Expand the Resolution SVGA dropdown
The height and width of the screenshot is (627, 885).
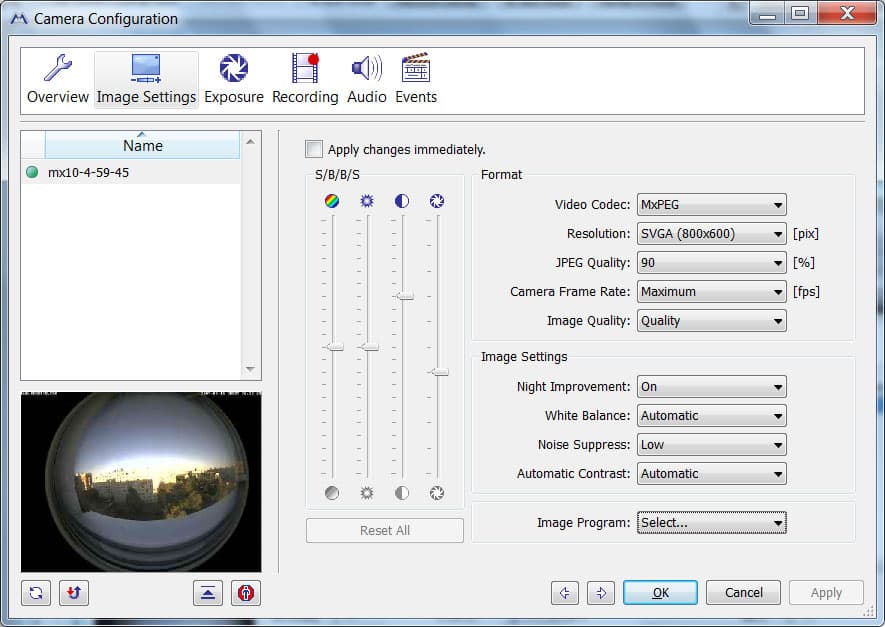click(711, 234)
